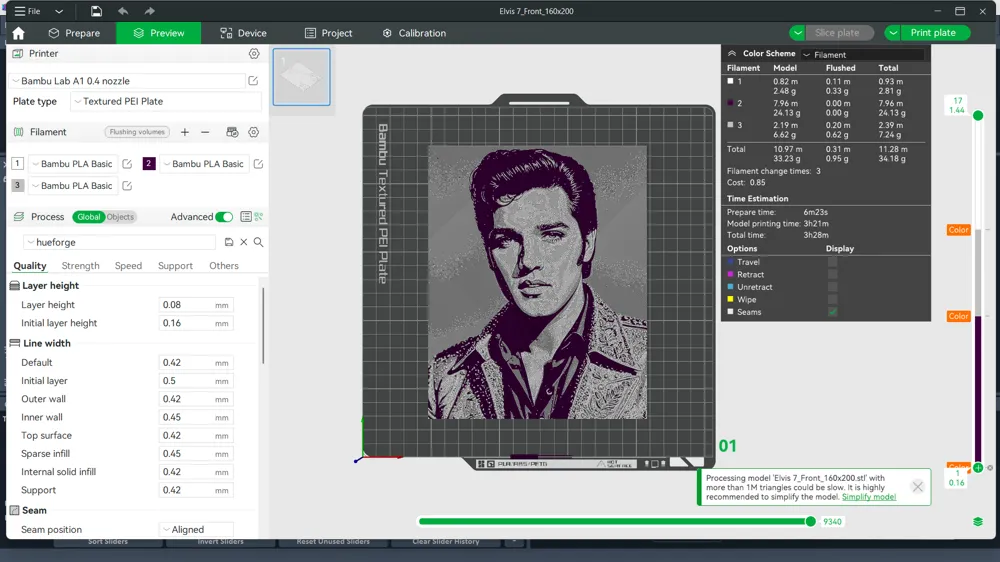Open filament 3 Bambu PLA Basic dropdown

click(73, 186)
